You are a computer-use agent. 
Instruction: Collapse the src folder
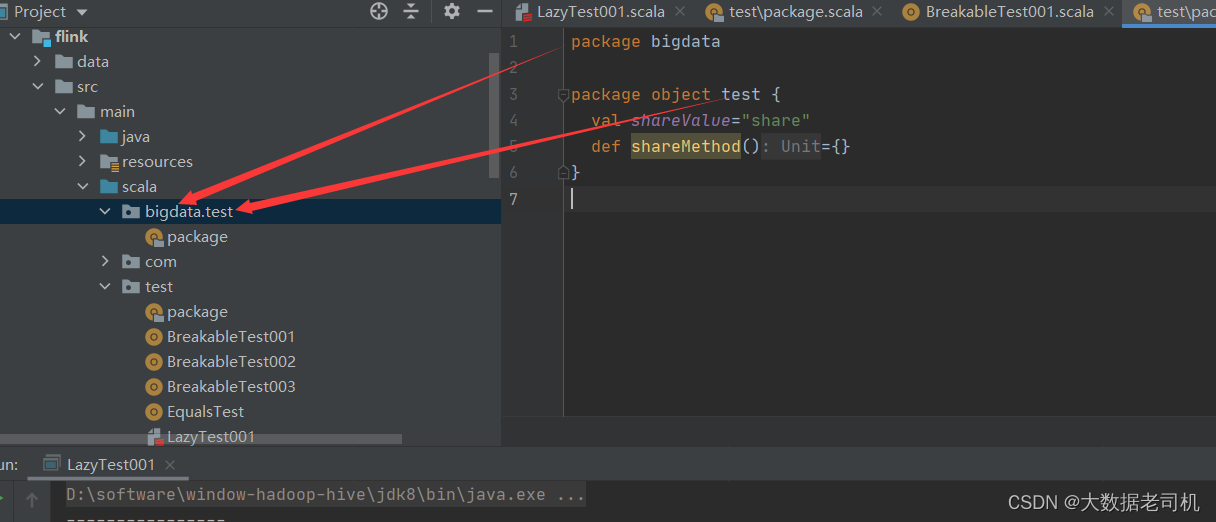(x=38, y=87)
